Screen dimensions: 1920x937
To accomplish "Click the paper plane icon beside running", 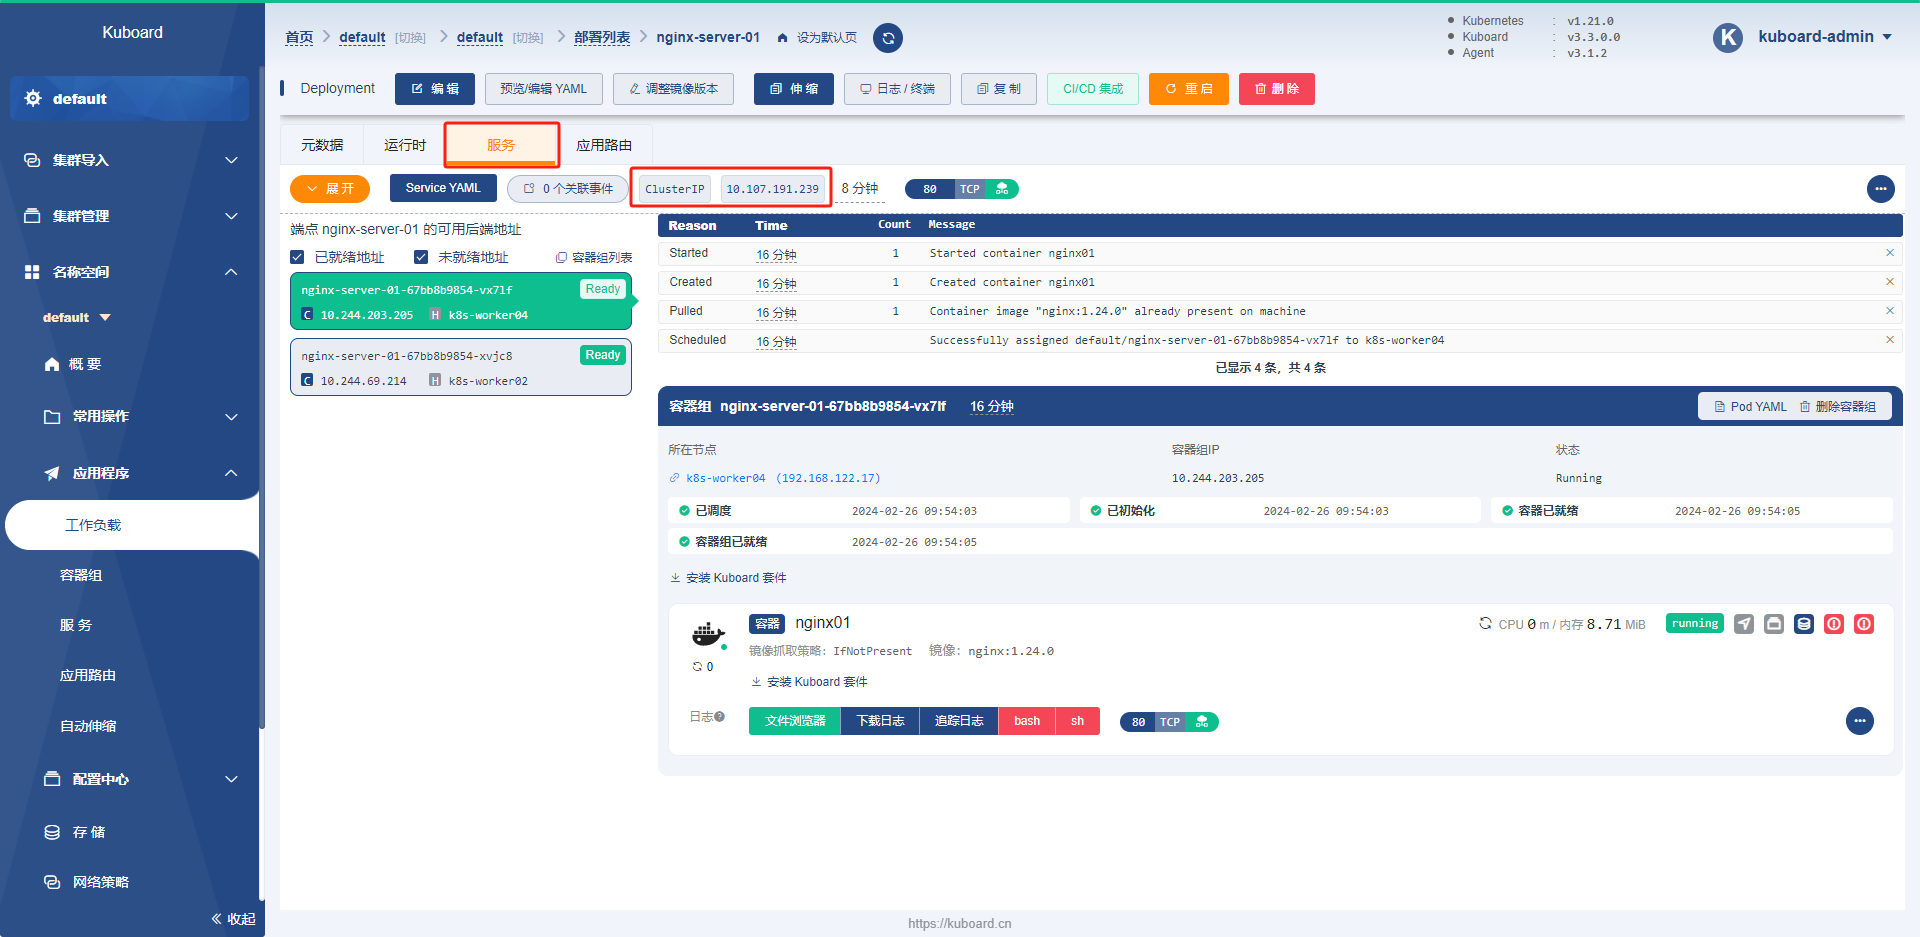I will point(1743,624).
